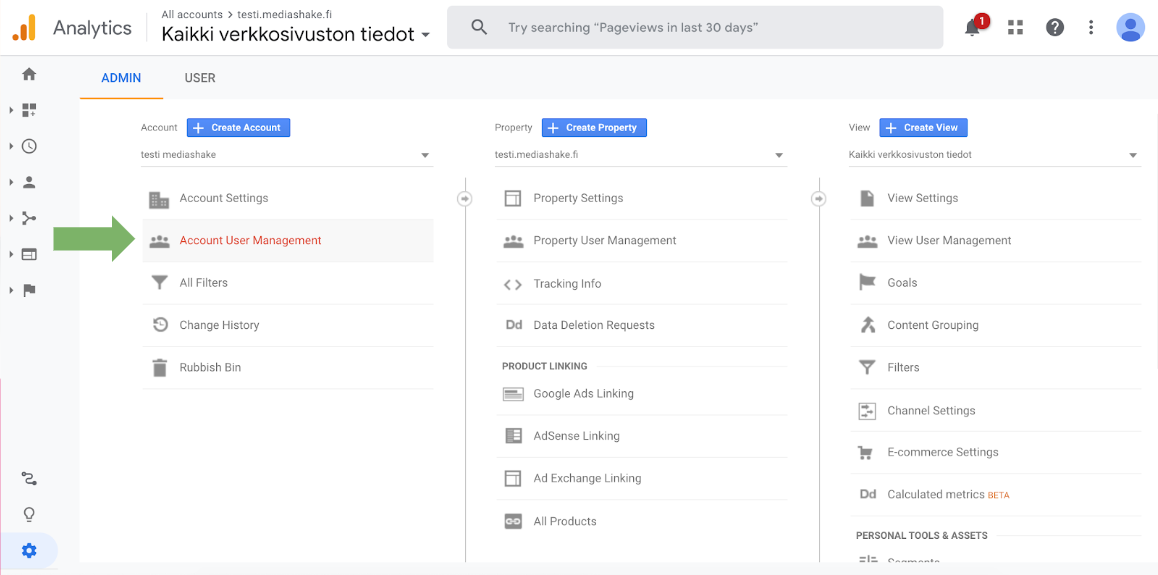This screenshot has width=1158, height=575.
Task: Open the Home icon in sidebar
Action: pyautogui.click(x=29, y=74)
